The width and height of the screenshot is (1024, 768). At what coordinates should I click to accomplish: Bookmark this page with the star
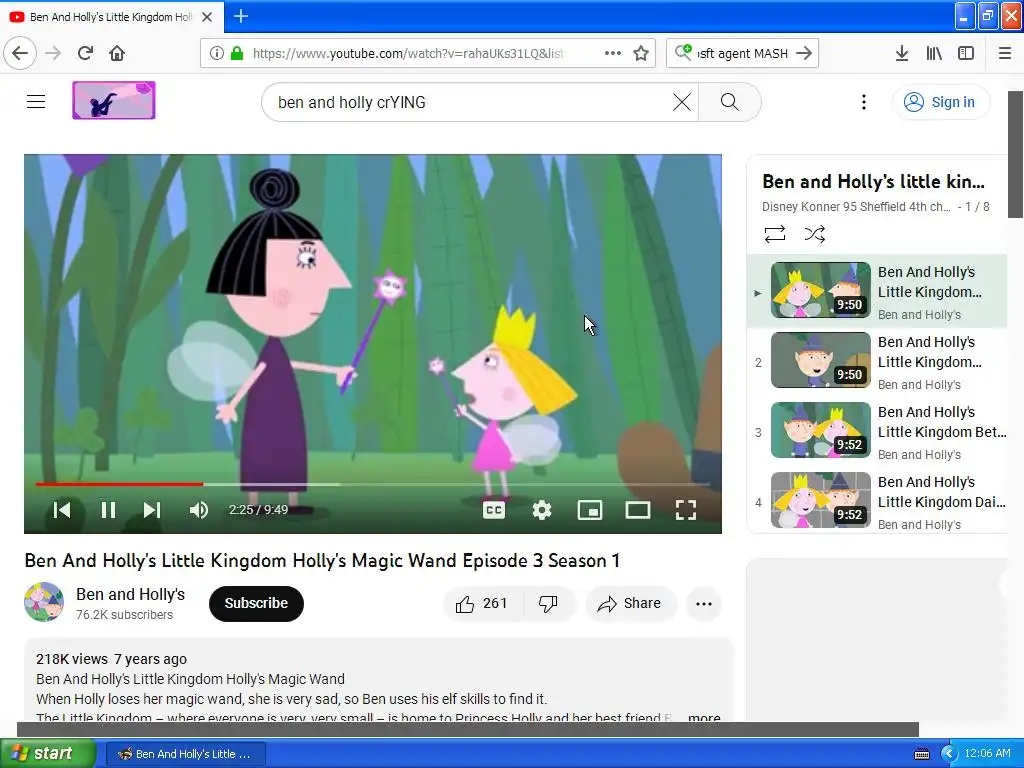[641, 53]
